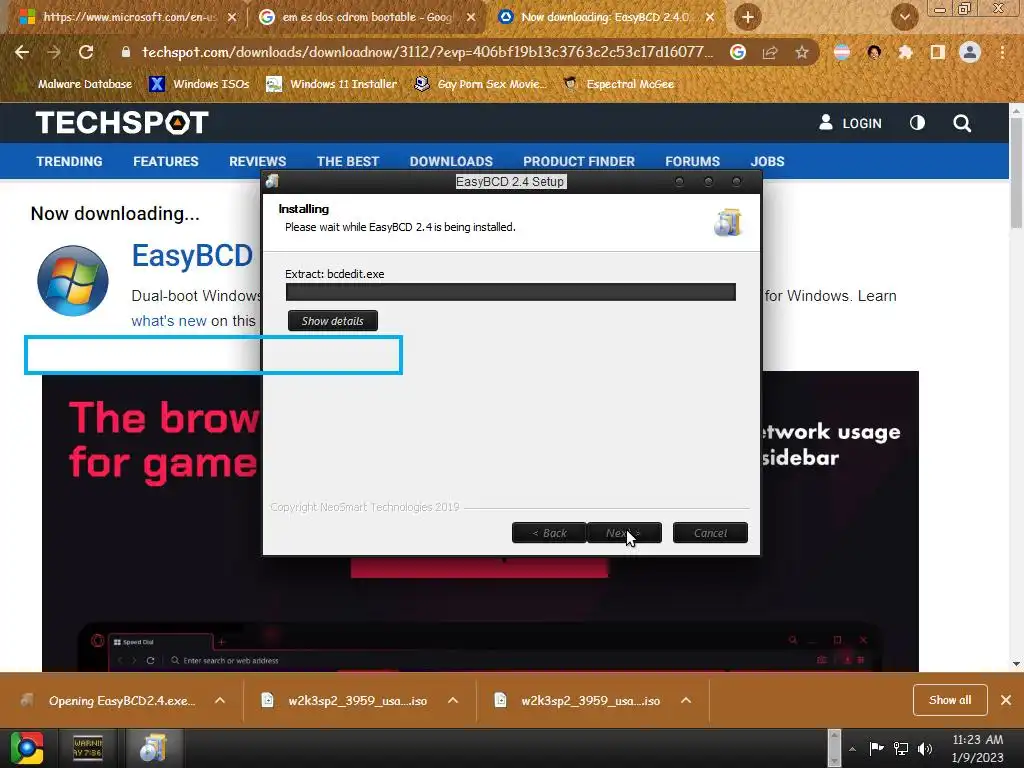
Task: Open the FEATURES nav item
Action: [166, 161]
